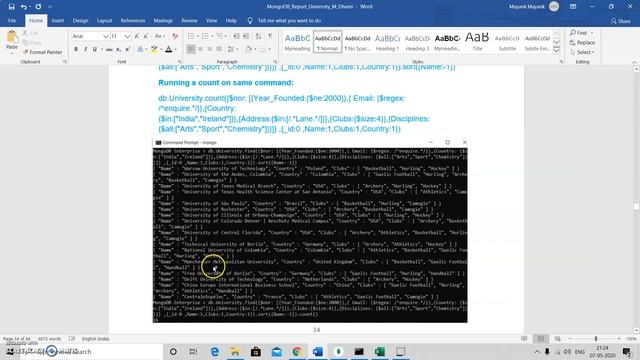
Task: Apply yellow text highlight color
Action: pyautogui.click(x=153, y=49)
